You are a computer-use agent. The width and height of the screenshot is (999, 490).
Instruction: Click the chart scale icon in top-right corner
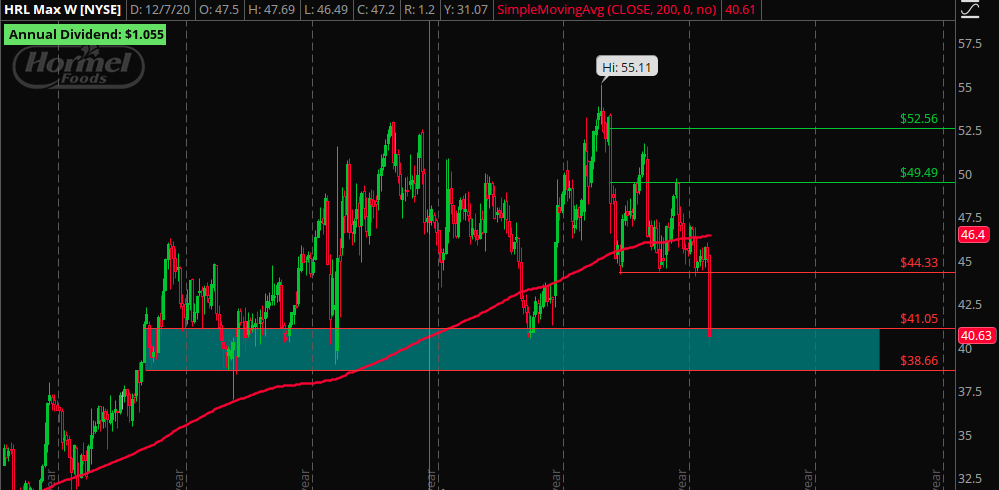click(969, 10)
